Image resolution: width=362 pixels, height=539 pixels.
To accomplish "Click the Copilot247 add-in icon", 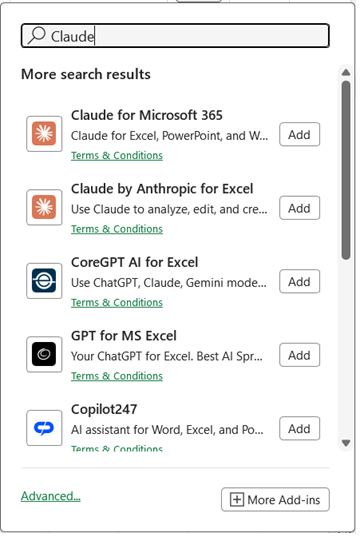I will (x=44, y=428).
